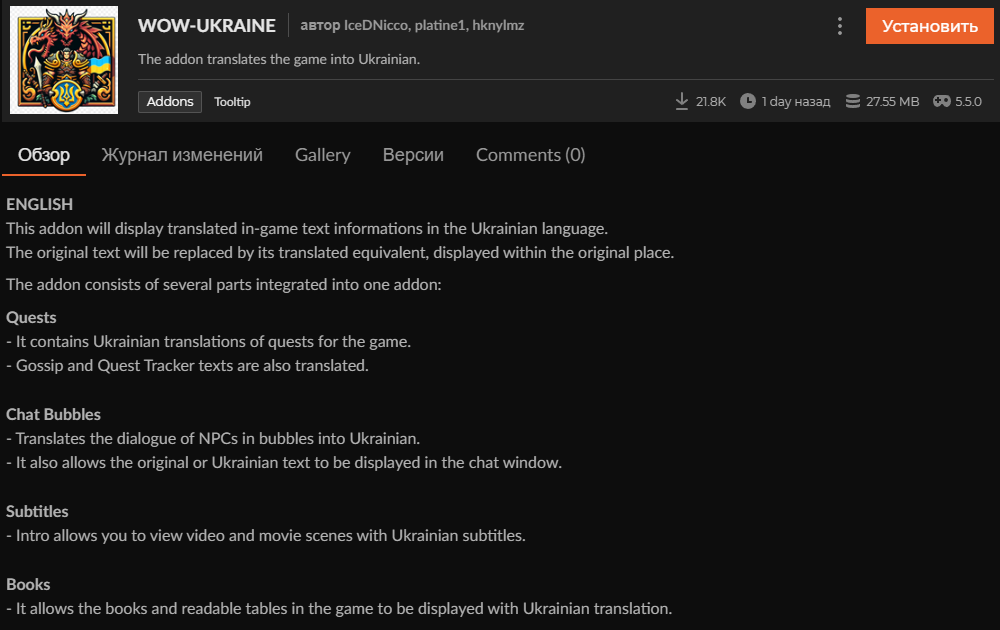Click the text 'The addon translates the game into Ukrainian.'
The width and height of the screenshot is (1000, 630).
[x=279, y=59]
